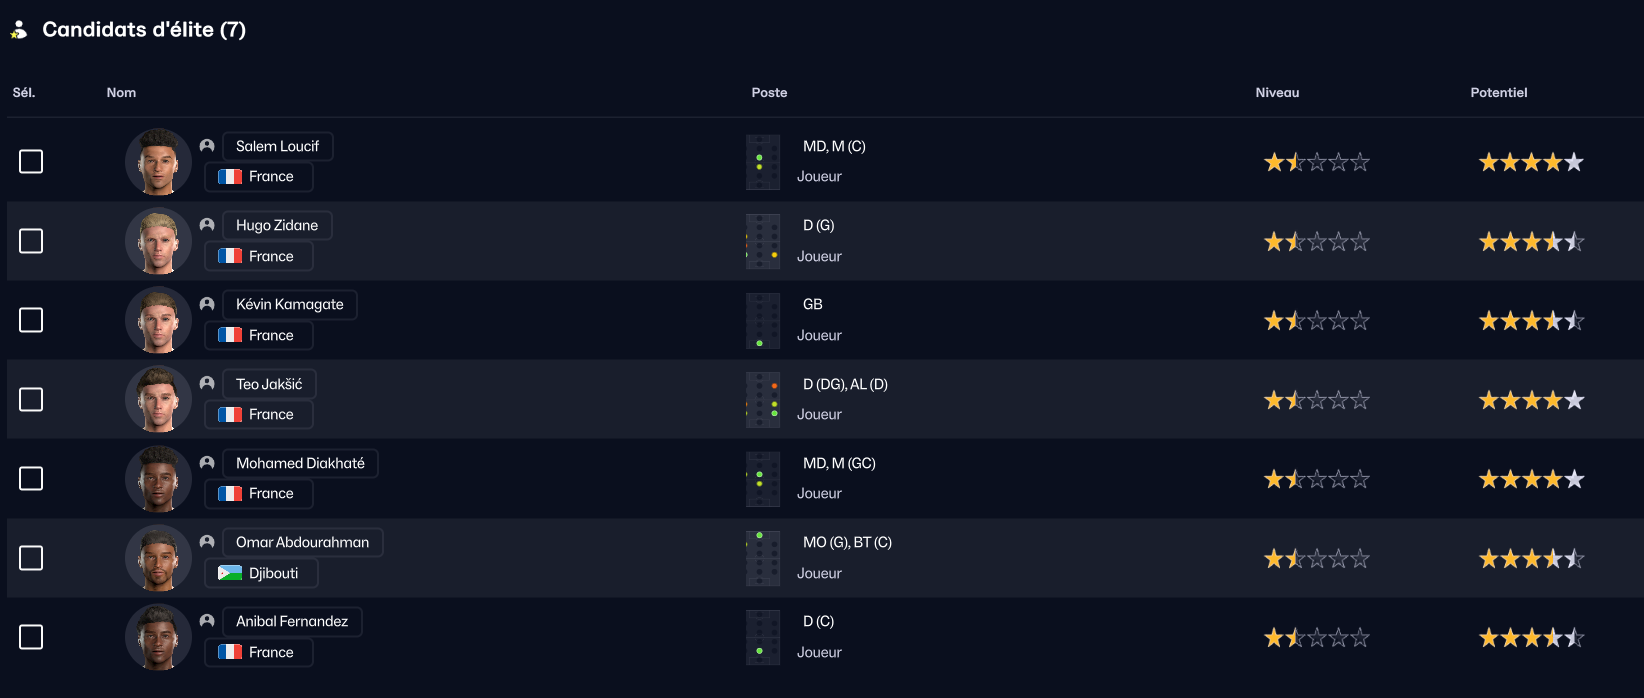Click Omar Abdourahman's face portrait
Image resolution: width=1644 pixels, height=698 pixels.
click(x=158, y=558)
